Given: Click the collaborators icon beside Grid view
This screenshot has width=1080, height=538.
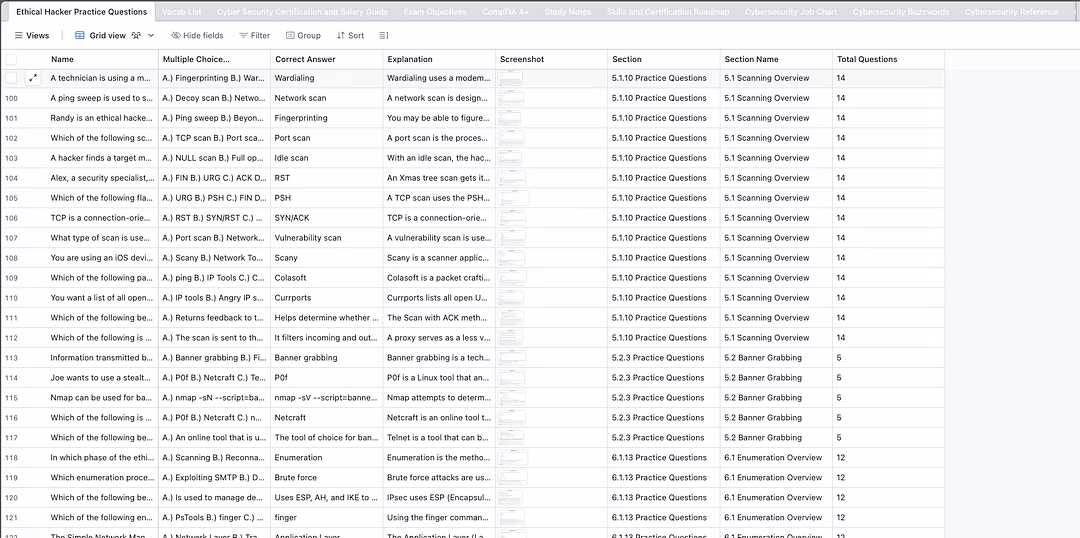Looking at the screenshot, I should click(136, 35).
